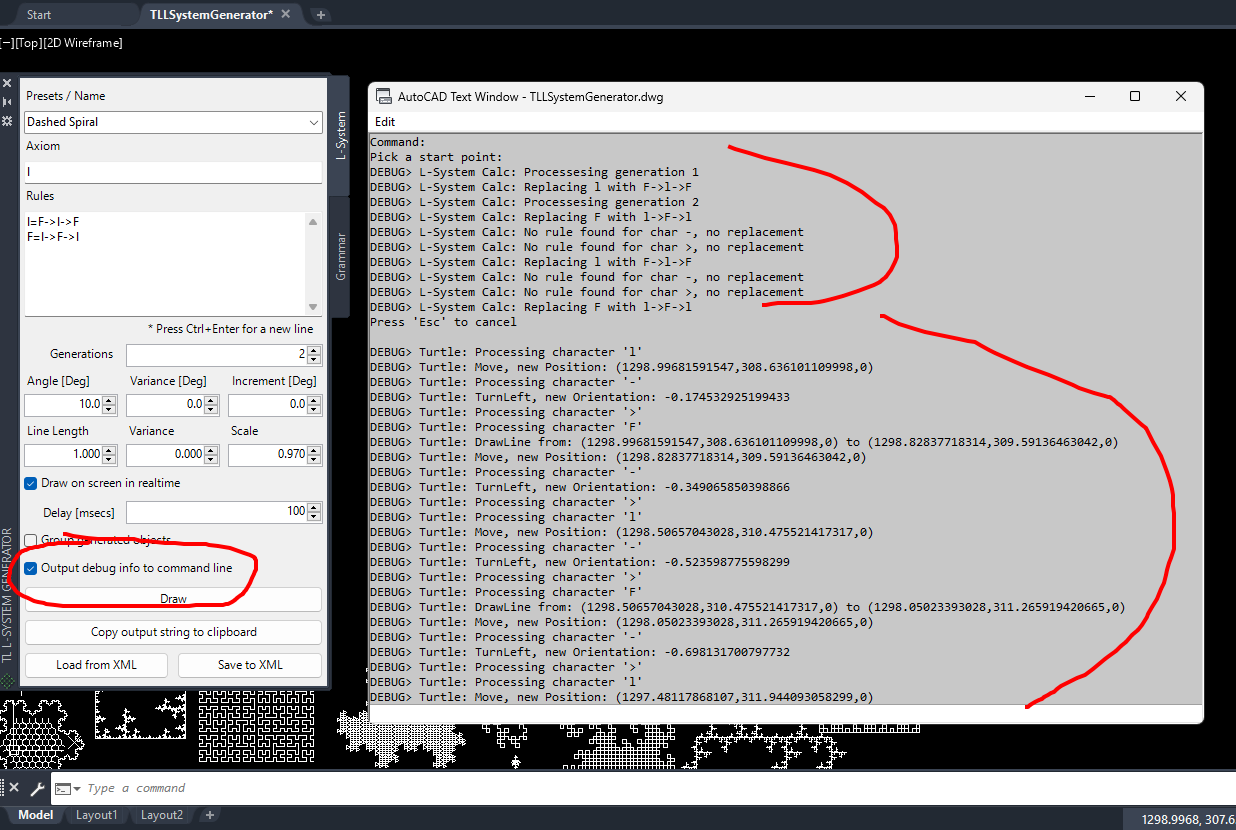Open the command line customize wrench
Viewport: 1236px width, 830px height.
coord(37,788)
